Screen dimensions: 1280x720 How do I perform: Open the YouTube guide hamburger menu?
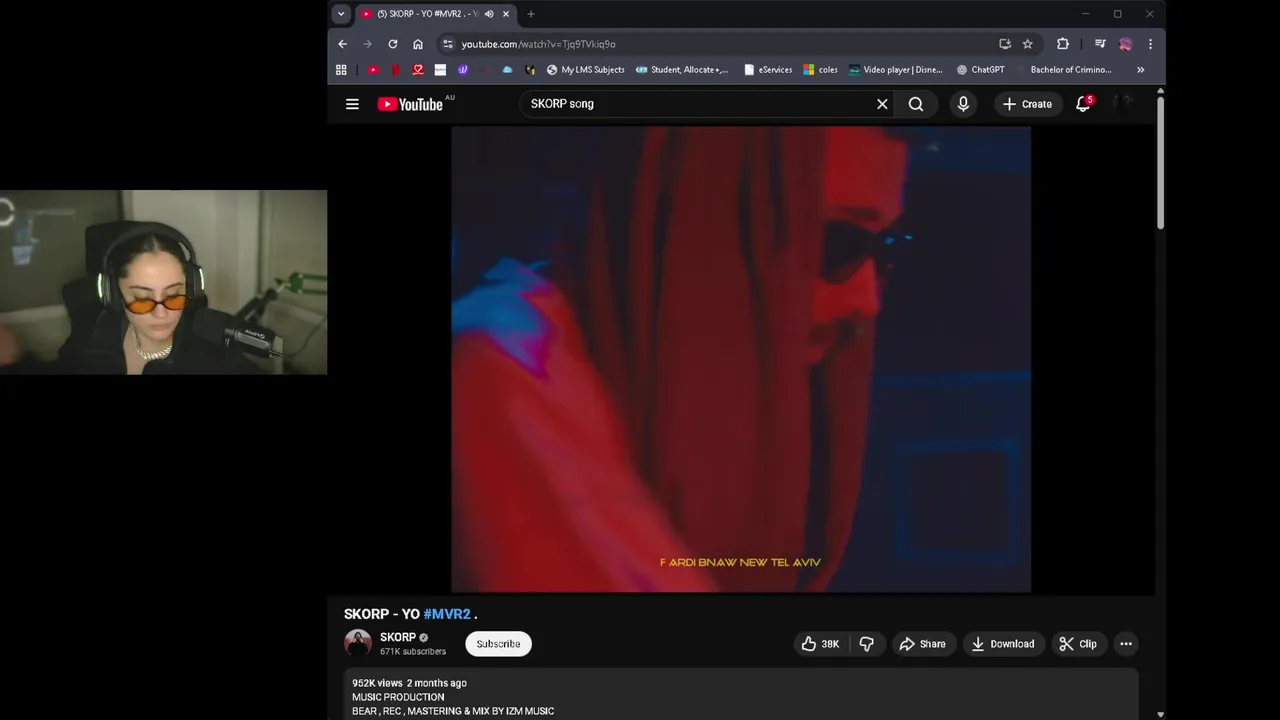tap(352, 104)
